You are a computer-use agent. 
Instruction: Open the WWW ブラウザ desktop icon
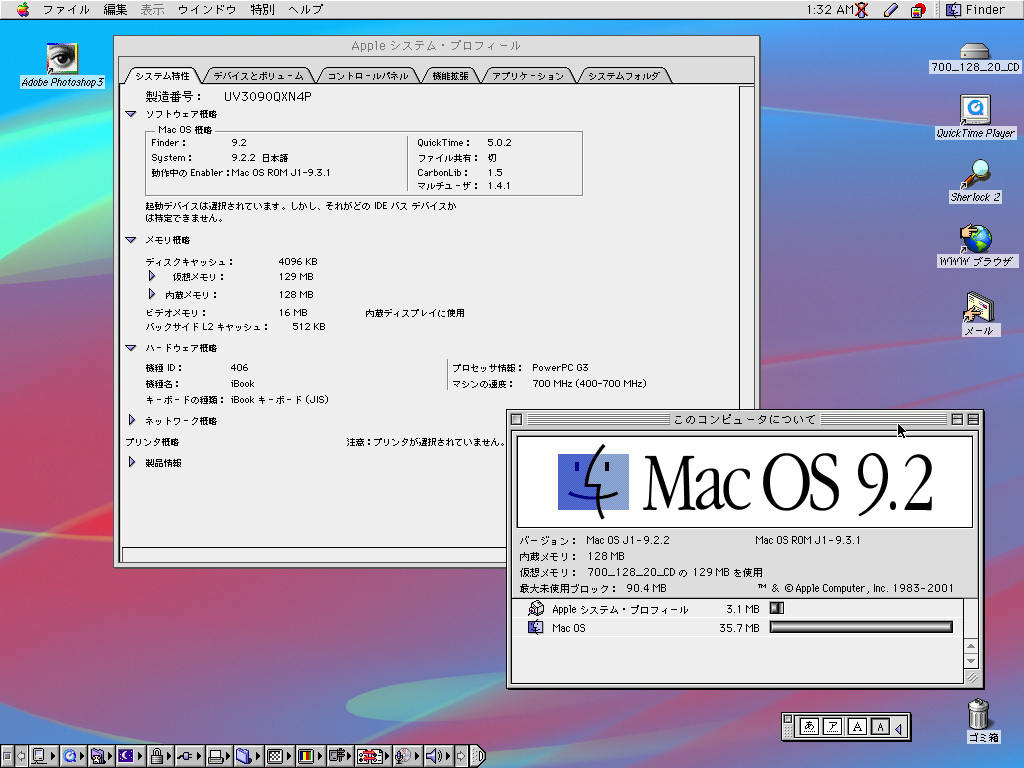(976, 238)
